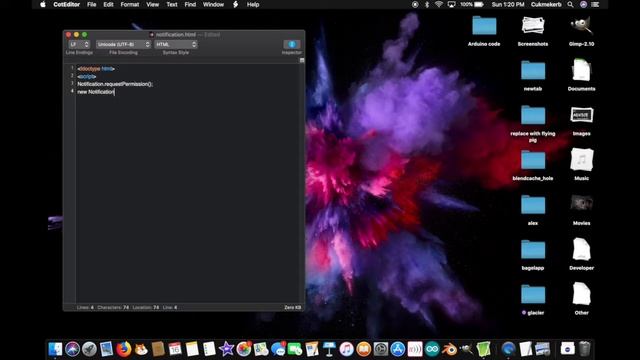Screen dimensions: 640x360
Task: Open the File menu
Action: point(91,4)
